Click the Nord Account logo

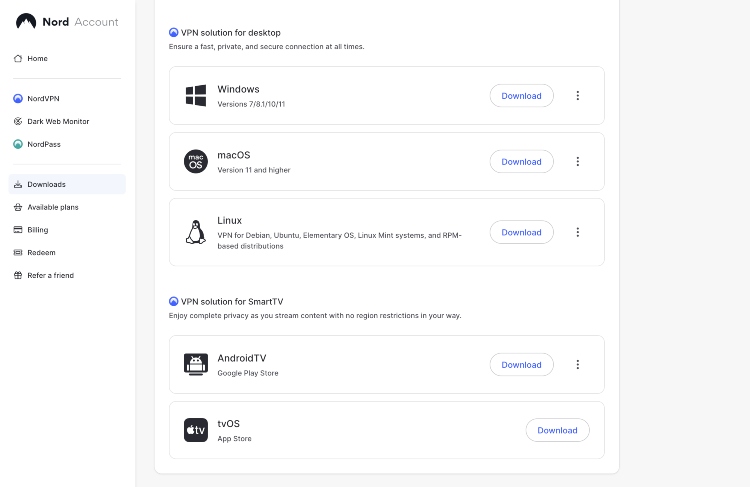coord(67,22)
